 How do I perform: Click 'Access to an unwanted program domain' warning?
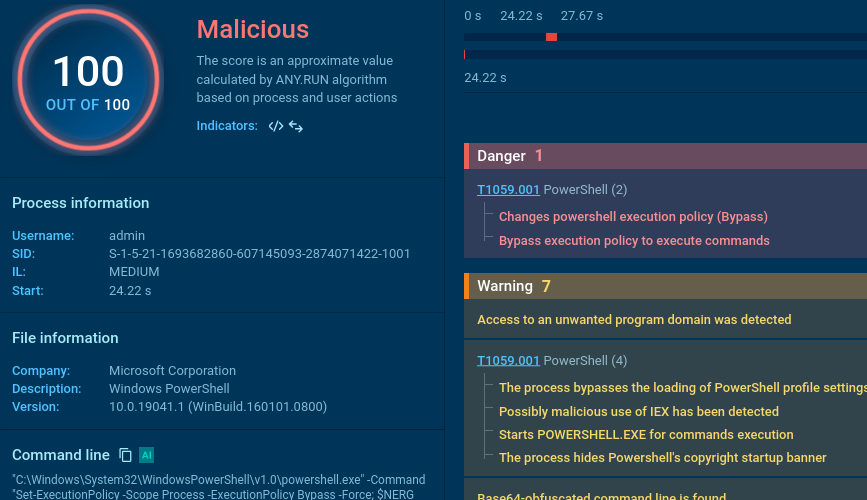[634, 320]
